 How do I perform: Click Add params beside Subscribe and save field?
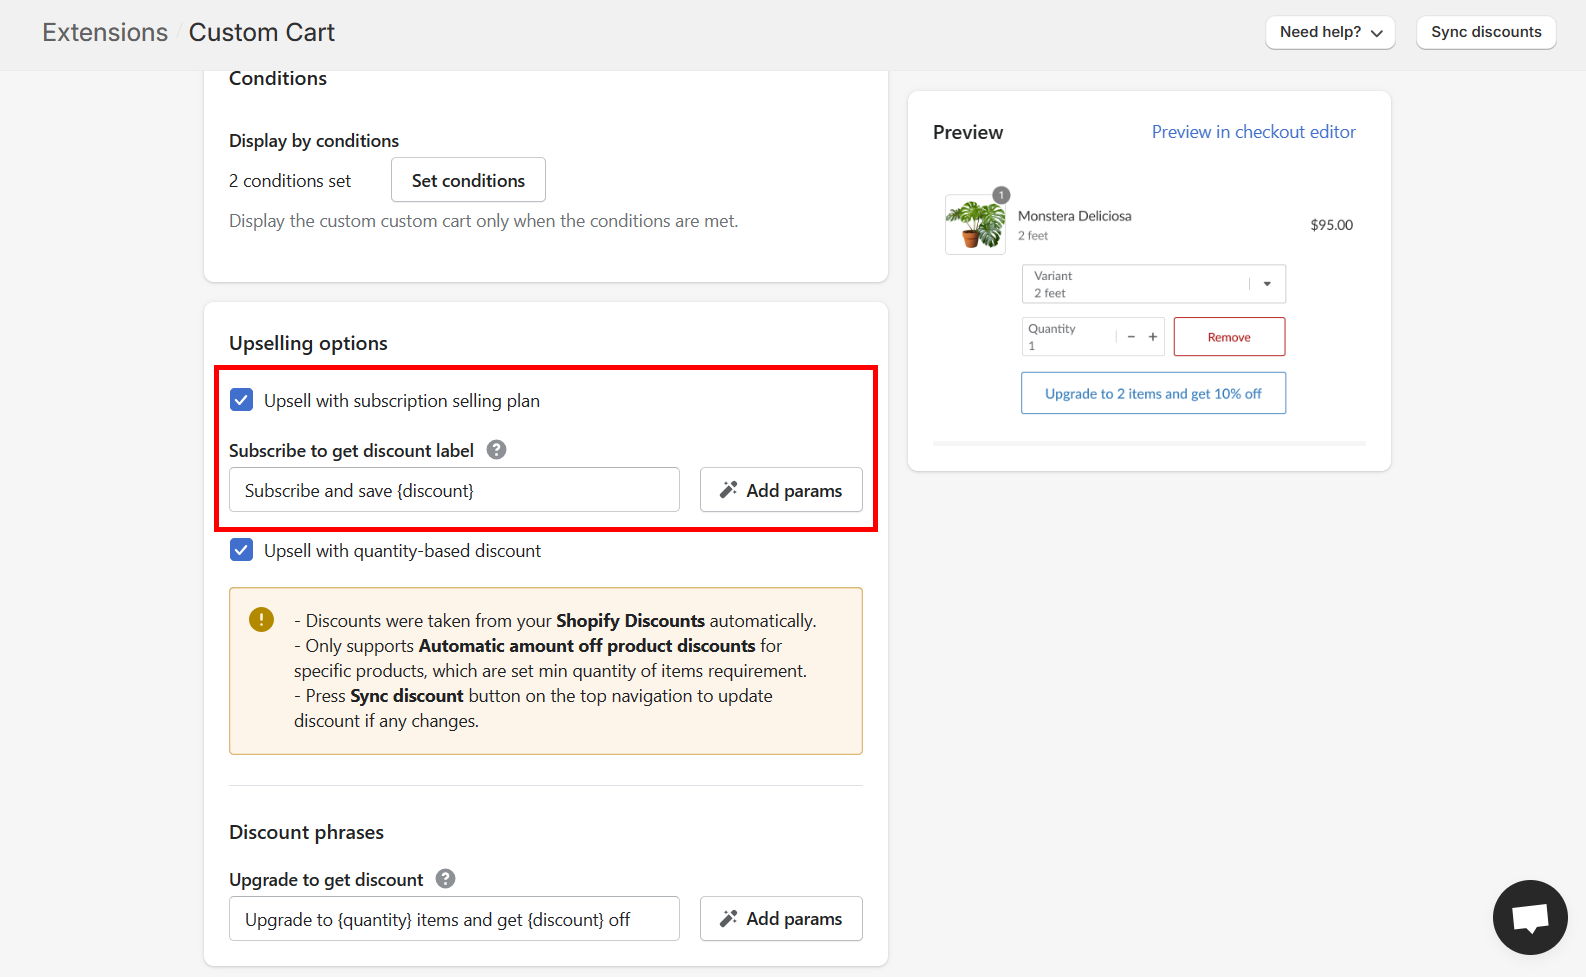pyautogui.click(x=781, y=490)
